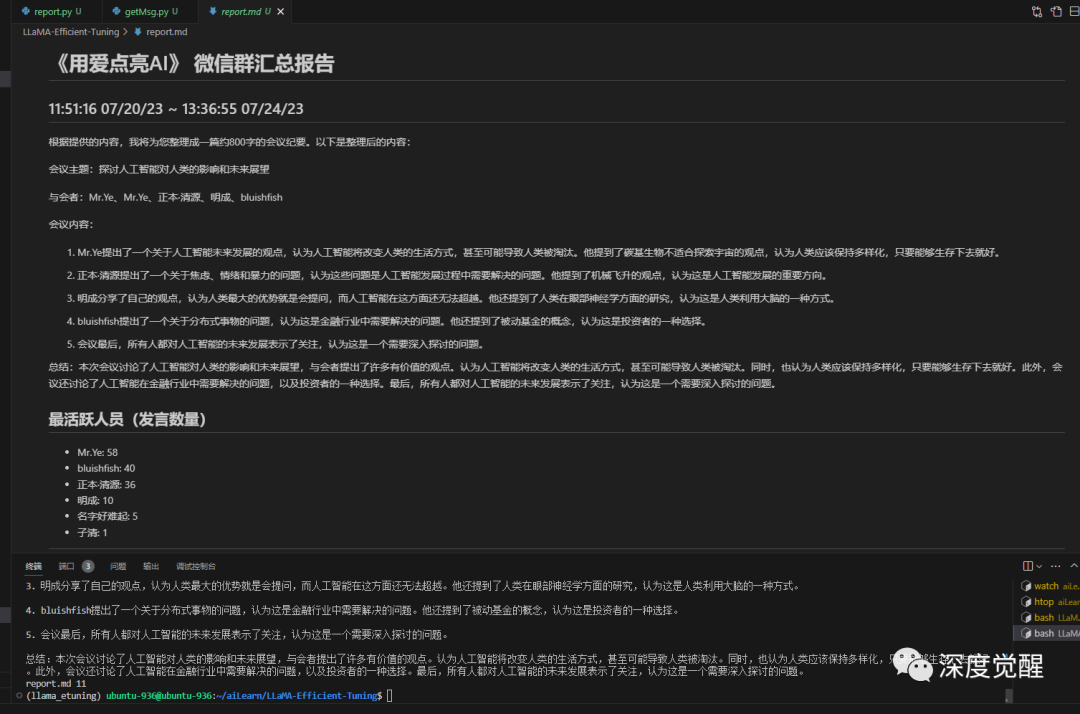Open the 调试控制台 debug console tab

click(196, 566)
